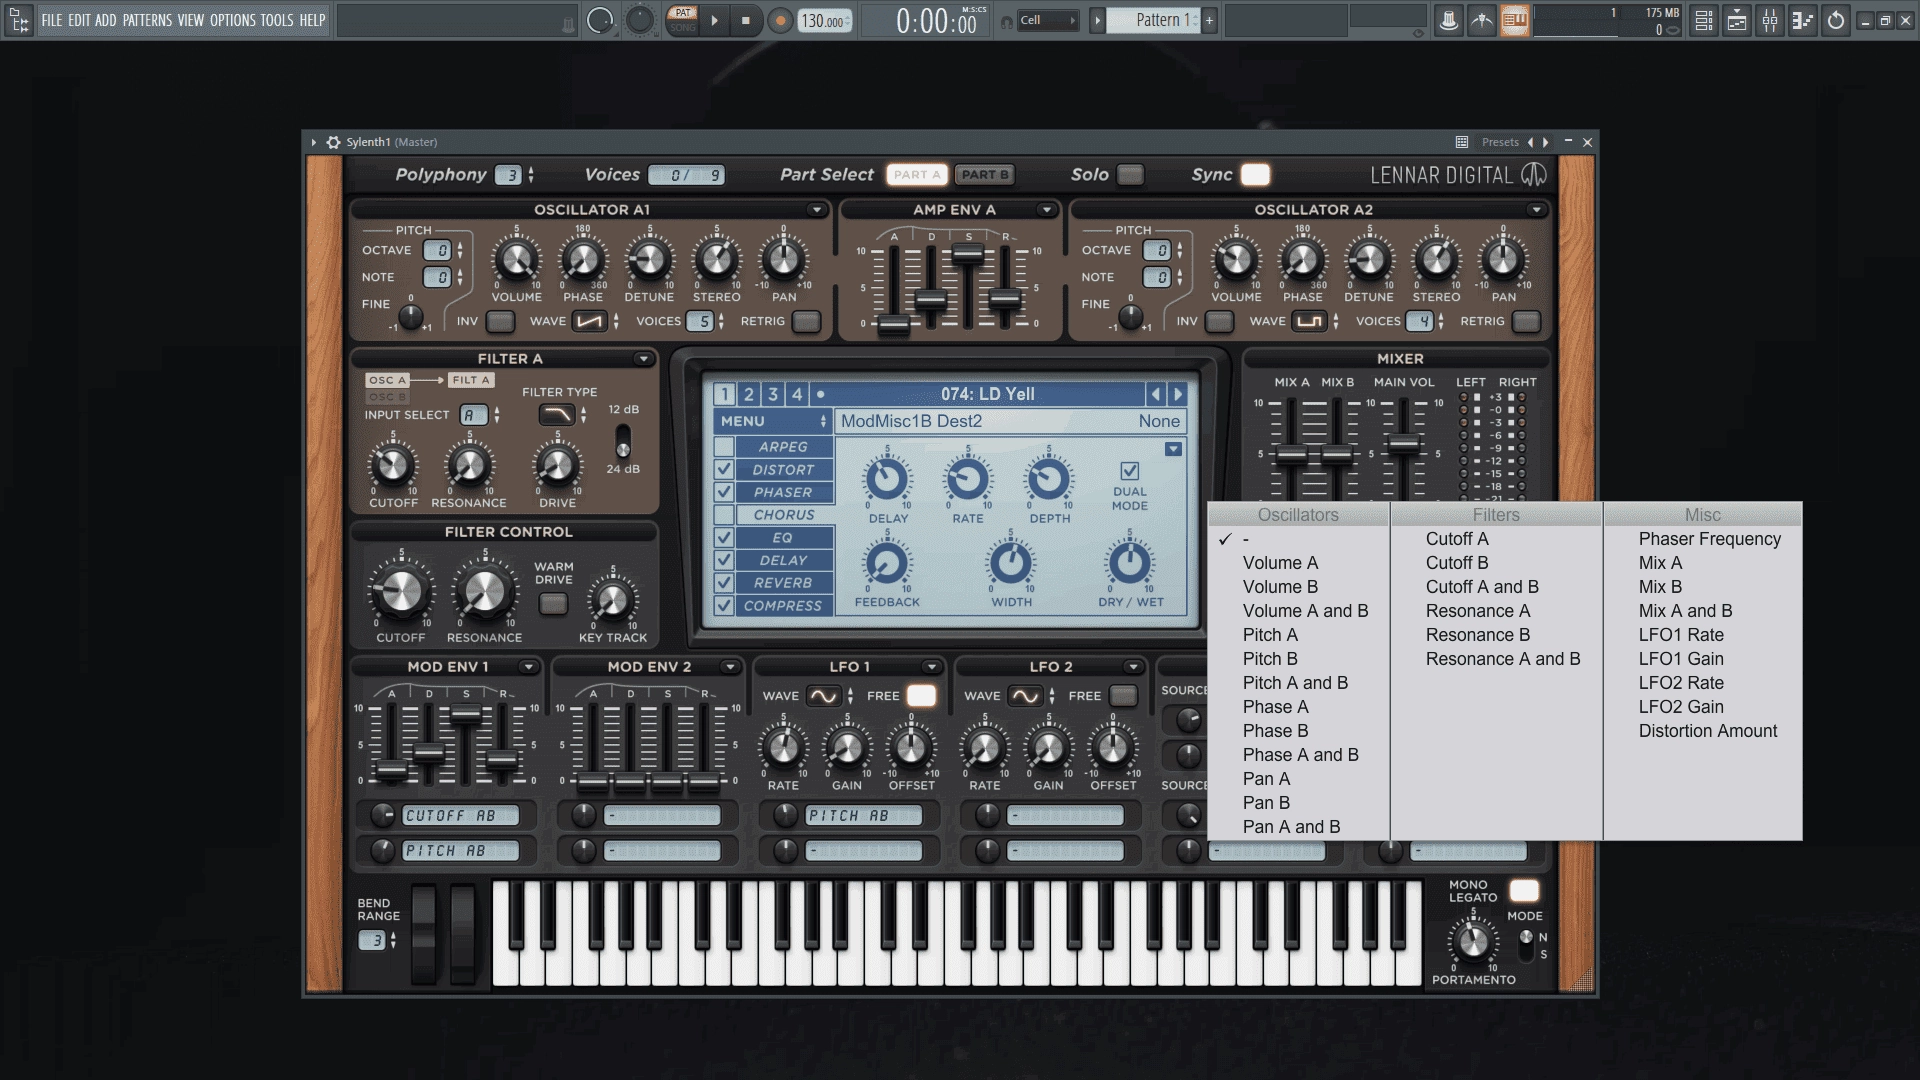Select PART B

pyautogui.click(x=985, y=174)
